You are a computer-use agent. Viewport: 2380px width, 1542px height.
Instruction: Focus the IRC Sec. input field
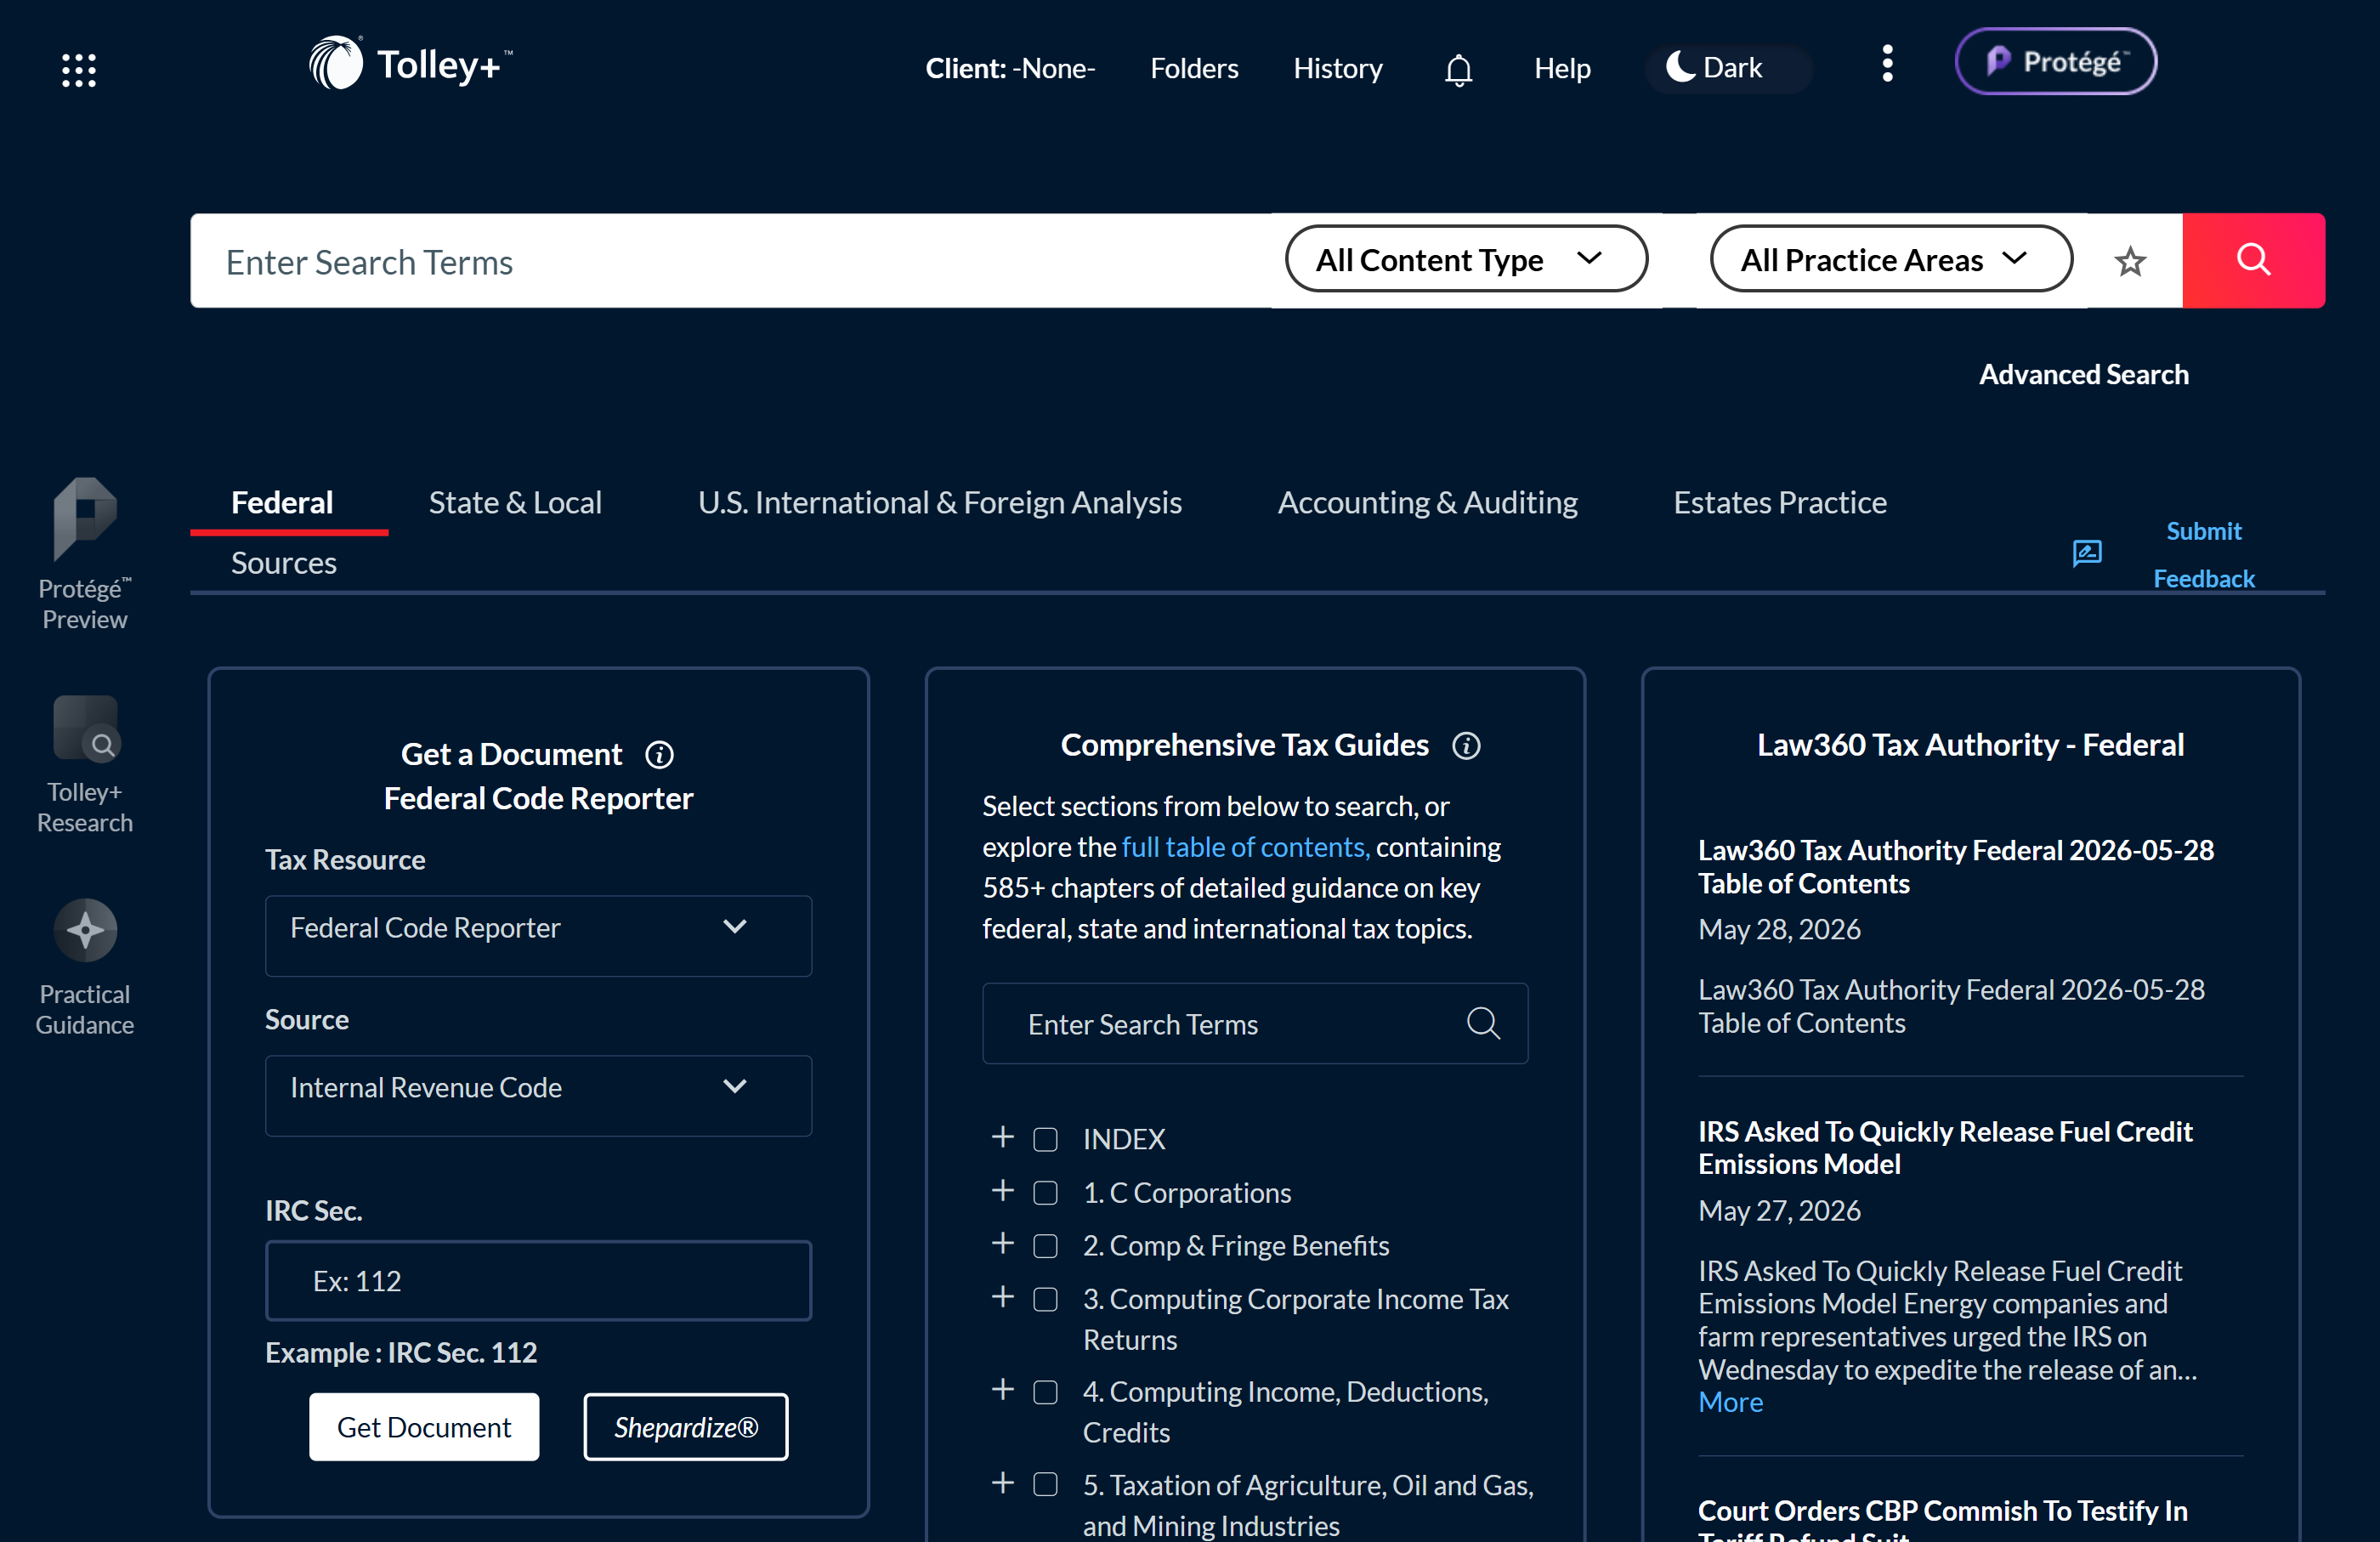point(538,1280)
